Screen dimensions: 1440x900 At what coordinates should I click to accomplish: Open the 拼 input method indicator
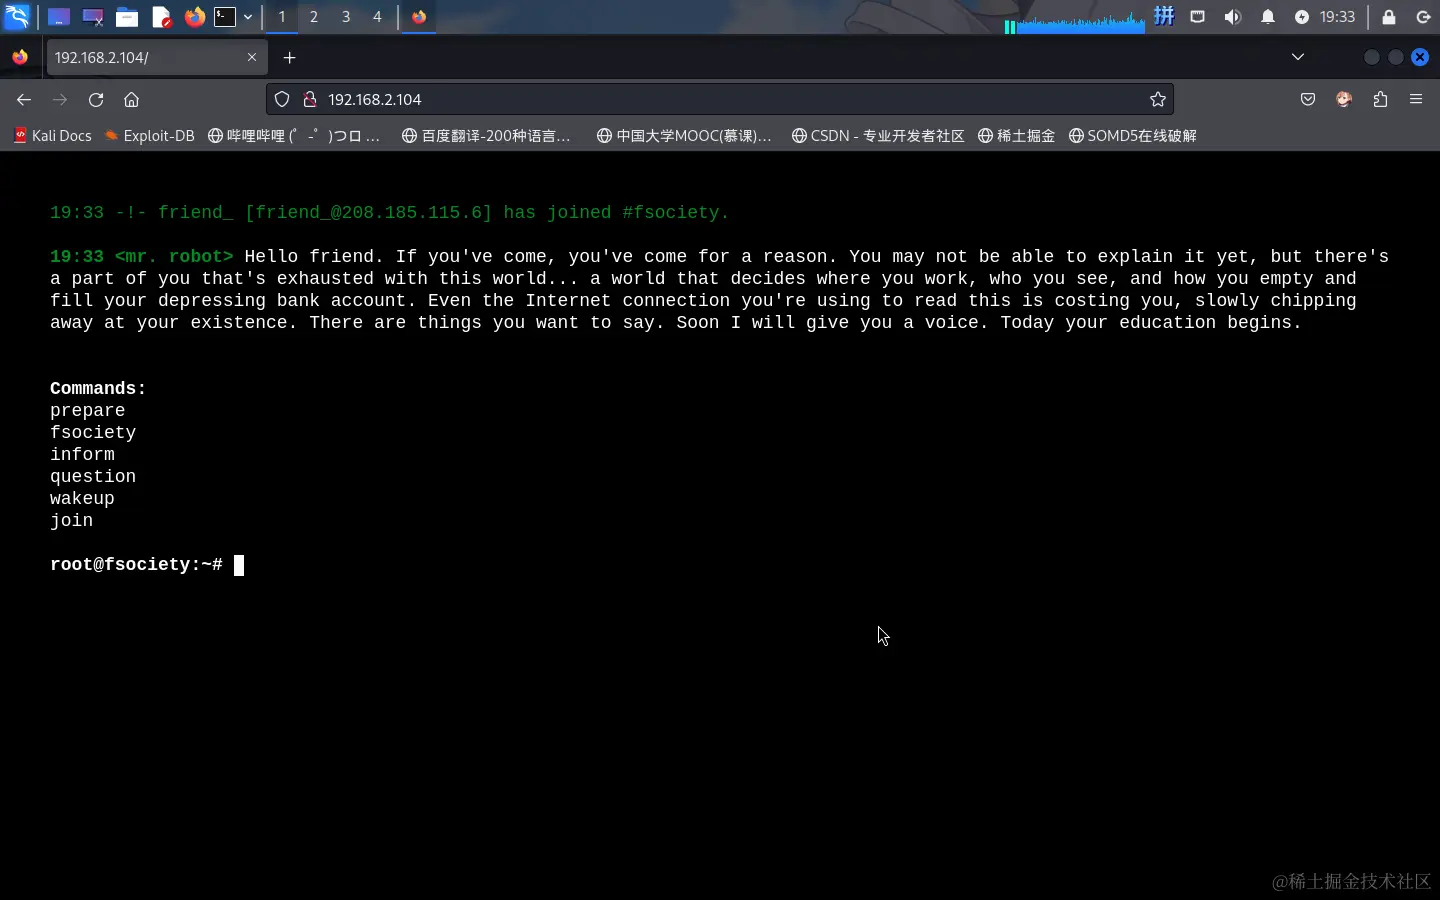pos(1164,17)
